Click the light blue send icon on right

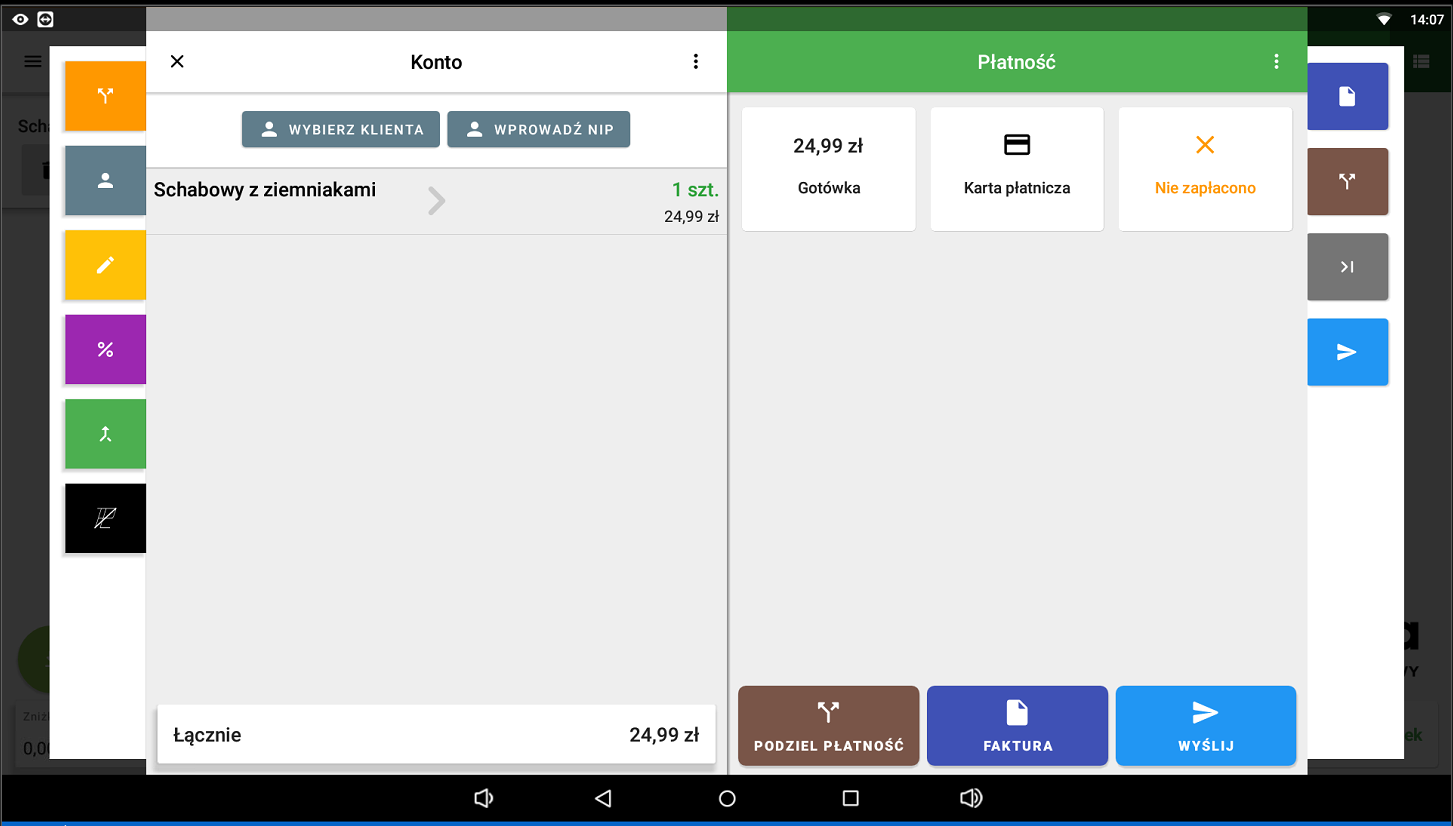coord(1347,352)
